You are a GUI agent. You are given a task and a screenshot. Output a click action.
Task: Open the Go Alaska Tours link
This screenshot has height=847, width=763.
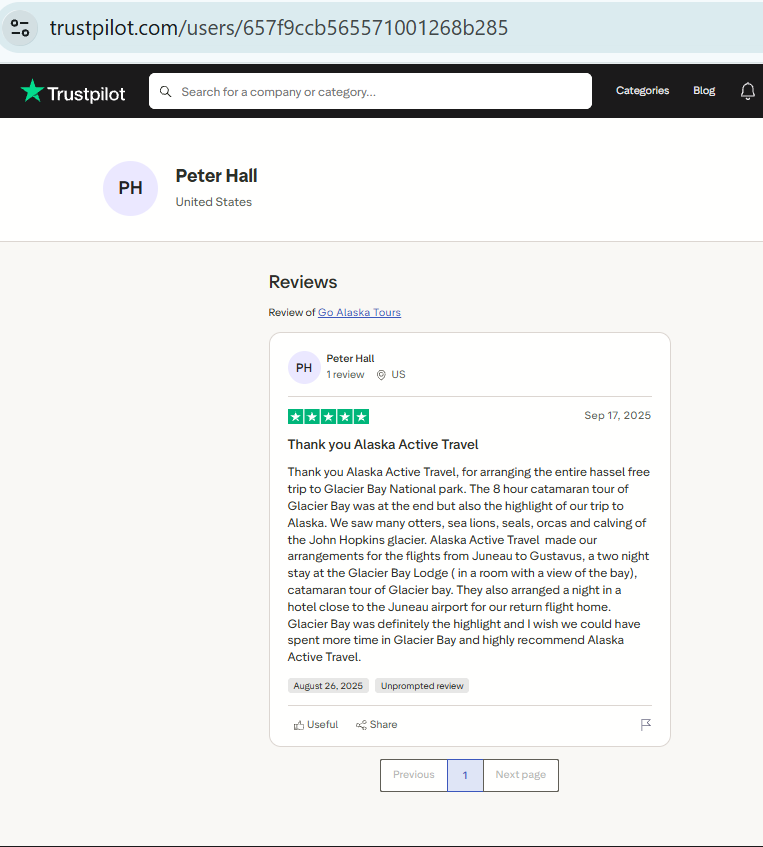[359, 312]
